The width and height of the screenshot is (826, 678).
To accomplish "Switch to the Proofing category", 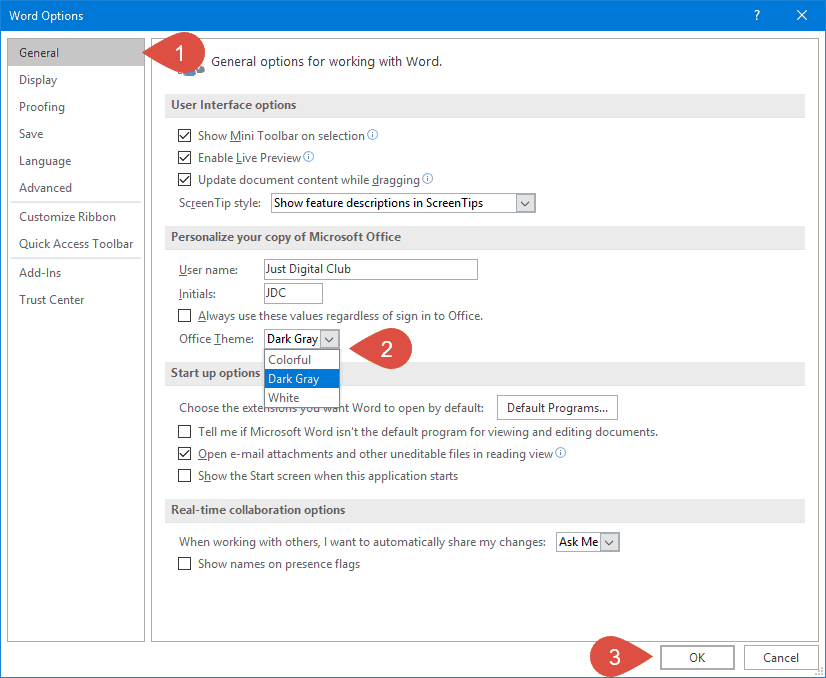I will pyautogui.click(x=76, y=107).
